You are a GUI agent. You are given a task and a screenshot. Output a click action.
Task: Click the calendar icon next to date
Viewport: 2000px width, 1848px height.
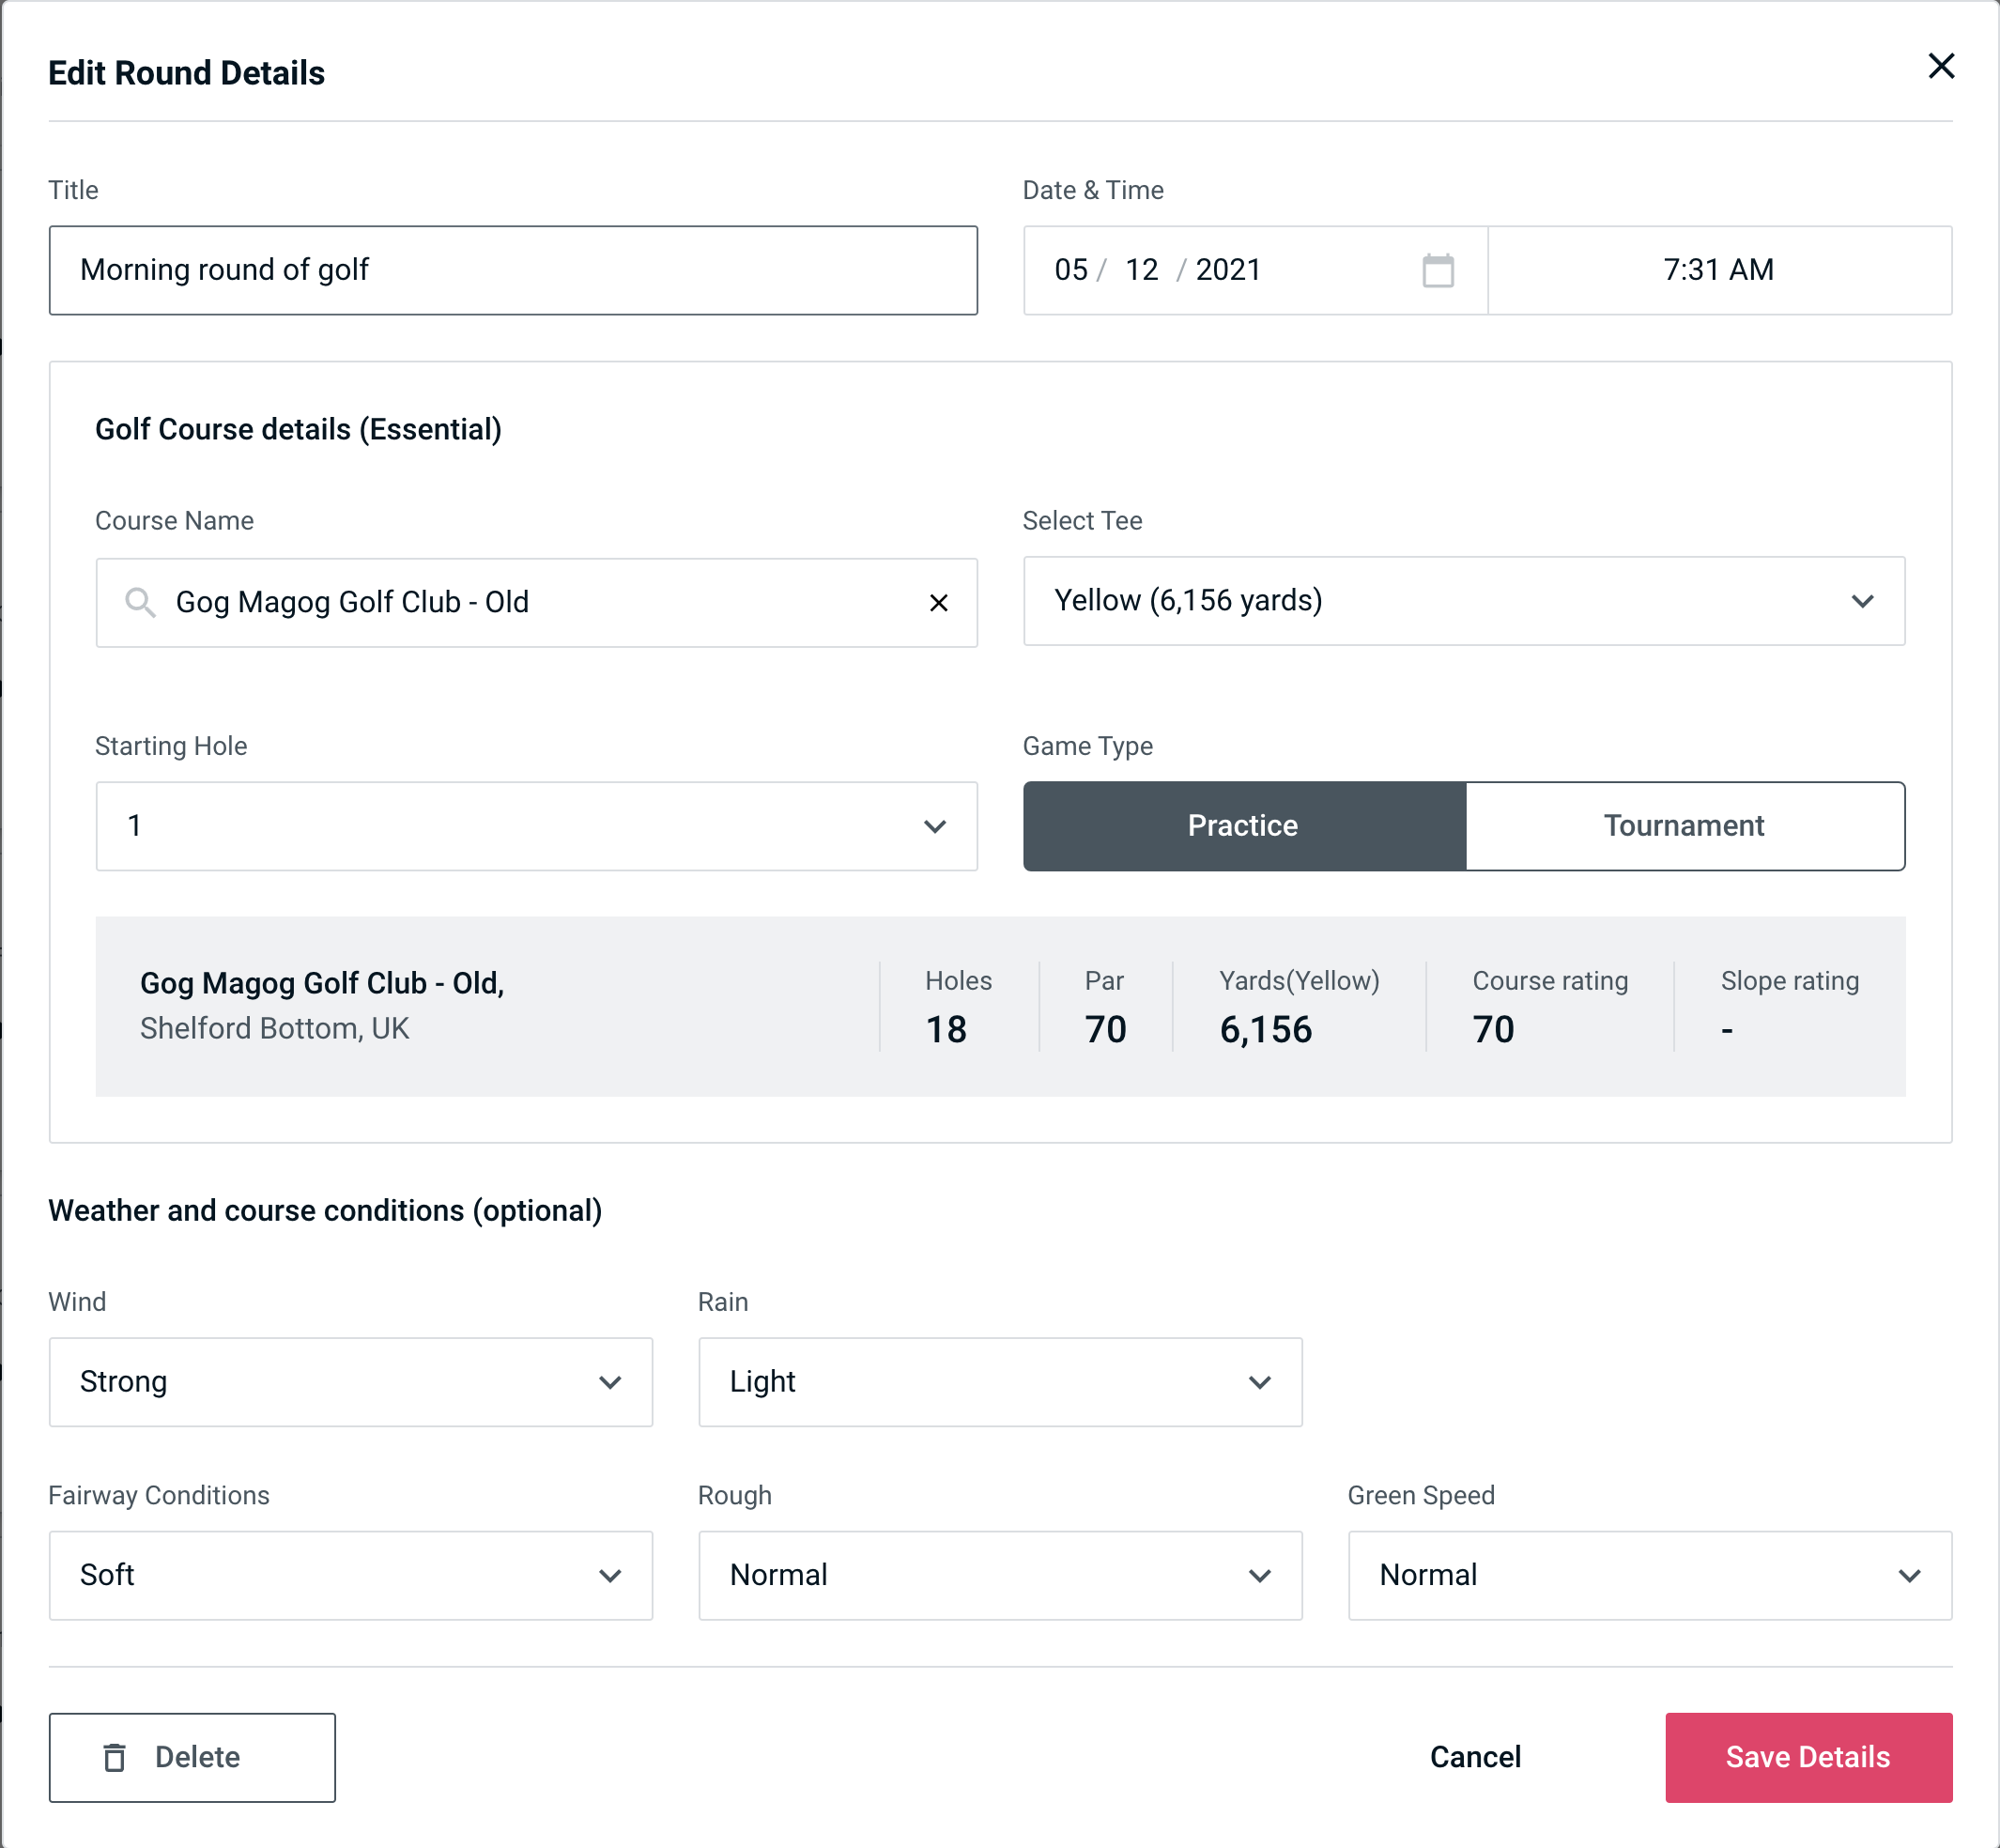click(1438, 269)
